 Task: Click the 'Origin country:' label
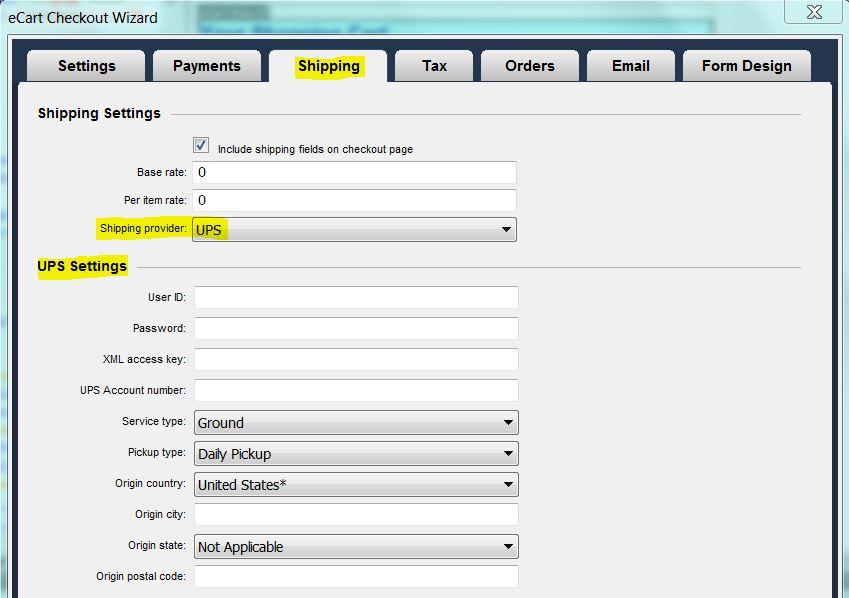click(150, 483)
